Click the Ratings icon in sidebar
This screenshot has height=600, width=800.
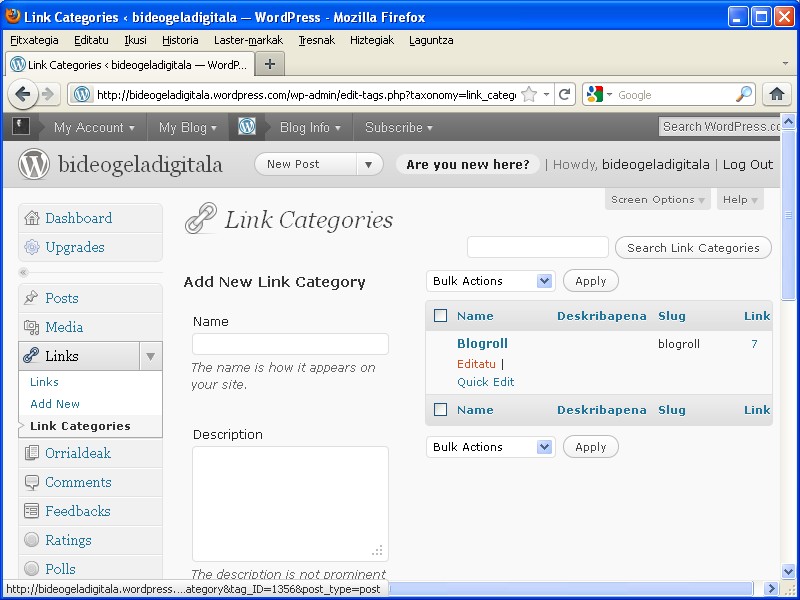tap(32, 540)
